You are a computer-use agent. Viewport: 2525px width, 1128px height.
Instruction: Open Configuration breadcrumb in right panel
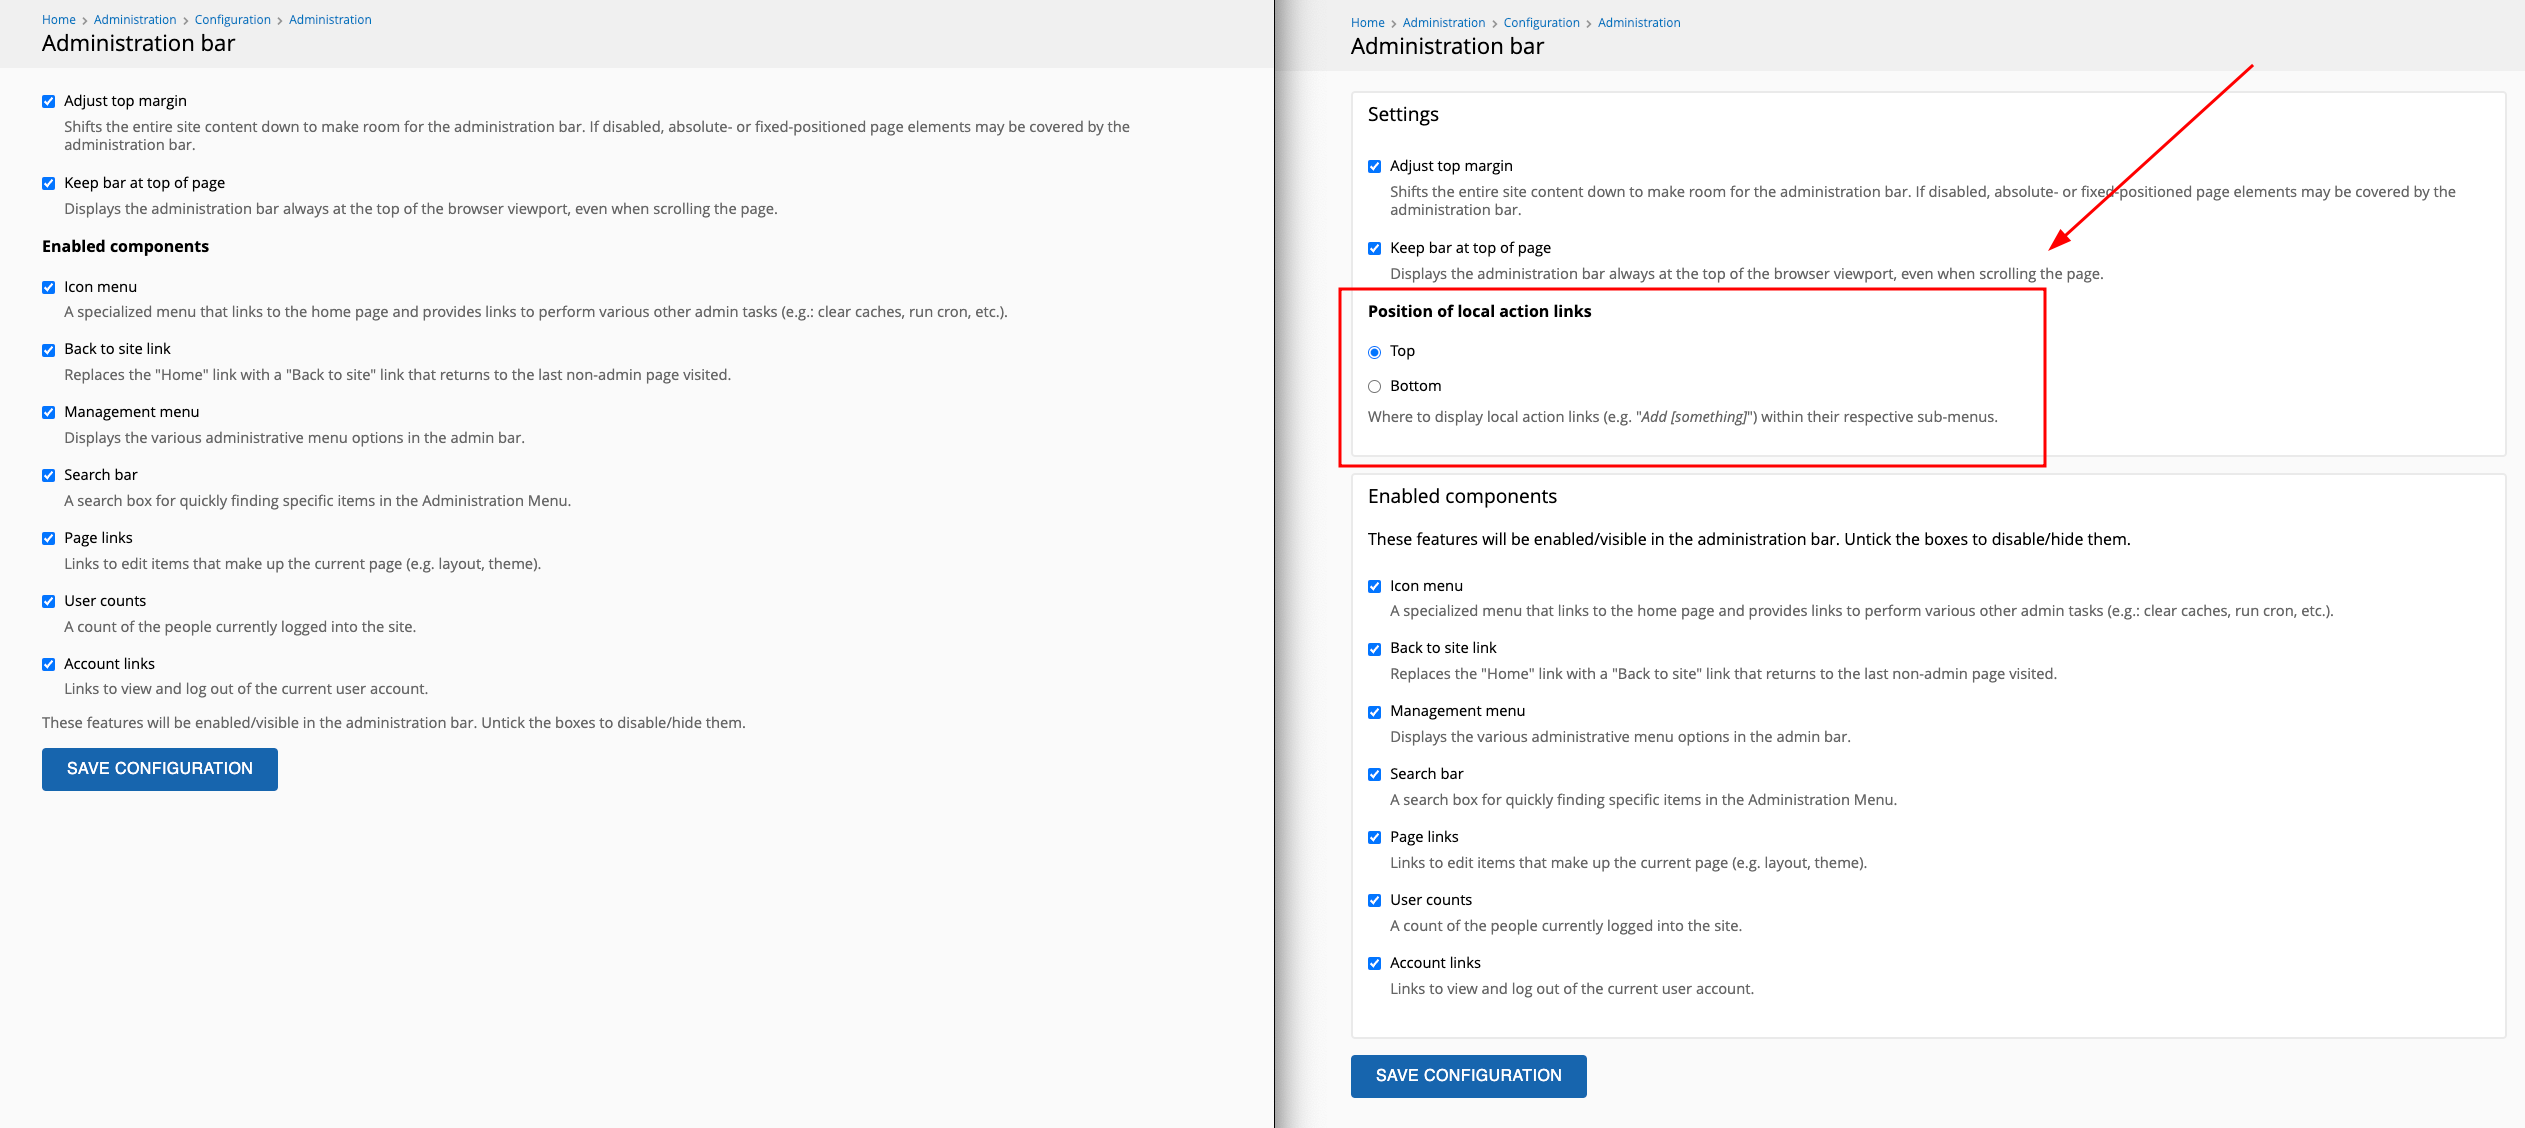click(1541, 23)
